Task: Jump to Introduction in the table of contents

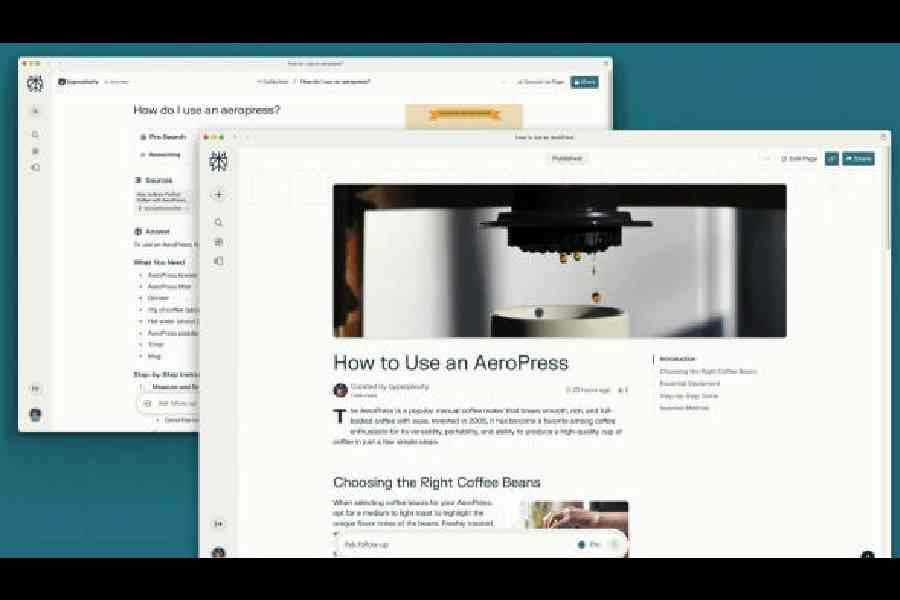Action: 677,359
